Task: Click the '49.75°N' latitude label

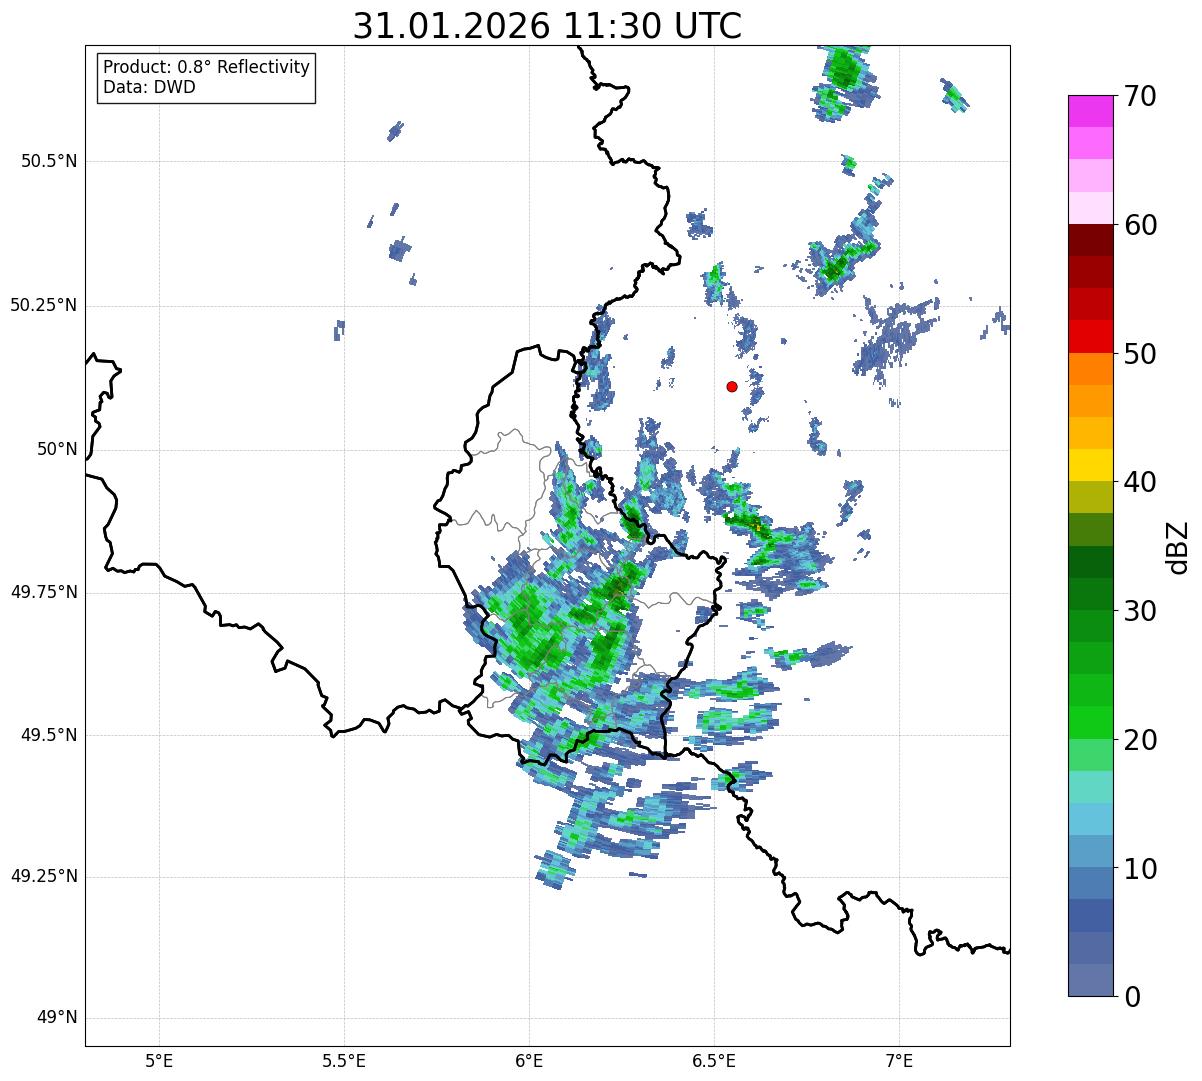Action: click(x=43, y=592)
